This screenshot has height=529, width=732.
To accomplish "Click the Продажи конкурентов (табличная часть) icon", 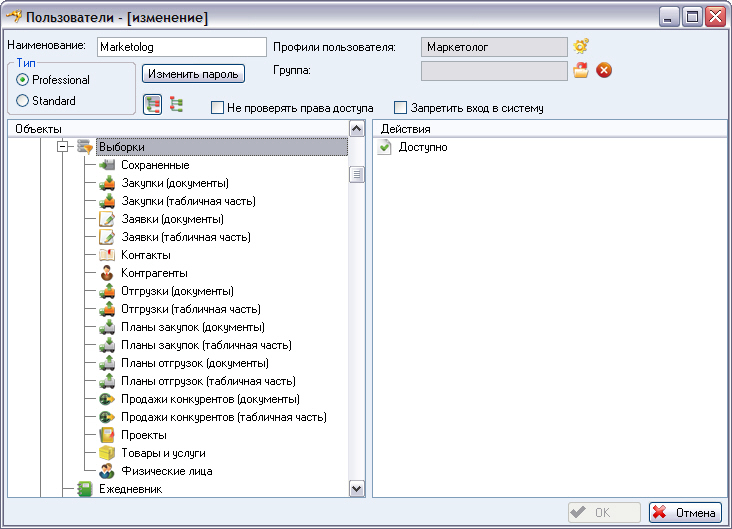I will [x=107, y=417].
